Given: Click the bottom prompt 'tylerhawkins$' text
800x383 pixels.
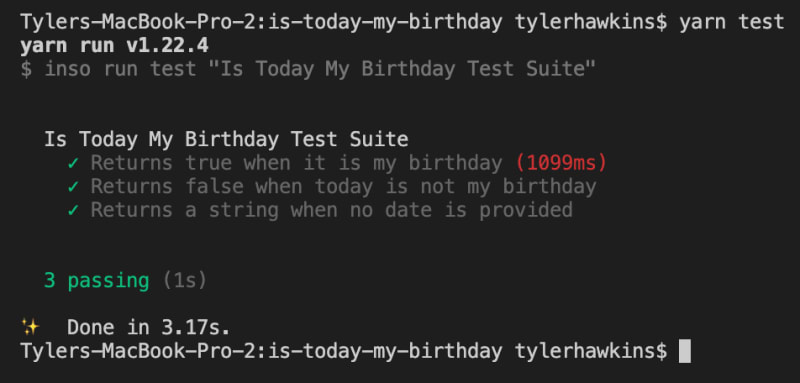Looking at the screenshot, I should pyautogui.click(x=591, y=351).
